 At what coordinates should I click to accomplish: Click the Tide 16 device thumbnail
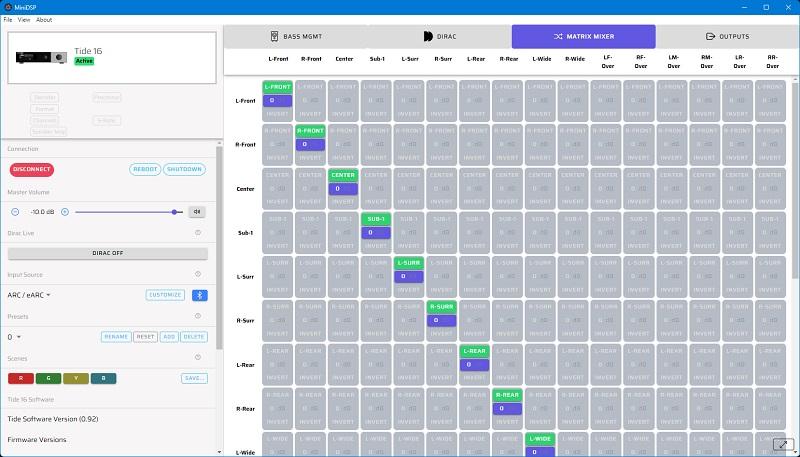40,57
